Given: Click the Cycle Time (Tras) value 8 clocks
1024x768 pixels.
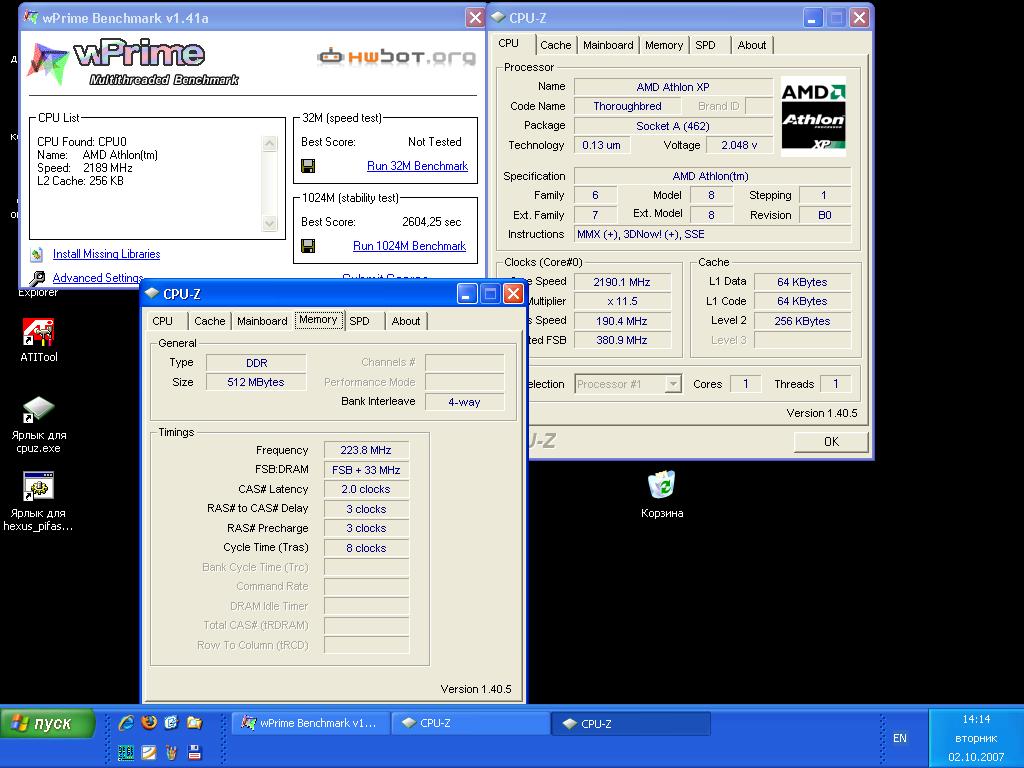Looking at the screenshot, I should (366, 548).
